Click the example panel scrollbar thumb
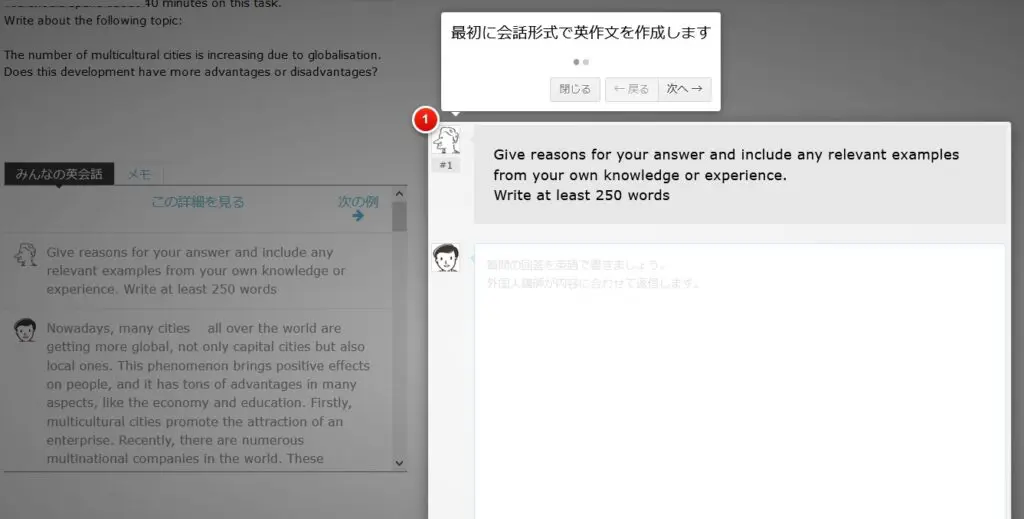This screenshot has height=519, width=1024. (x=400, y=217)
